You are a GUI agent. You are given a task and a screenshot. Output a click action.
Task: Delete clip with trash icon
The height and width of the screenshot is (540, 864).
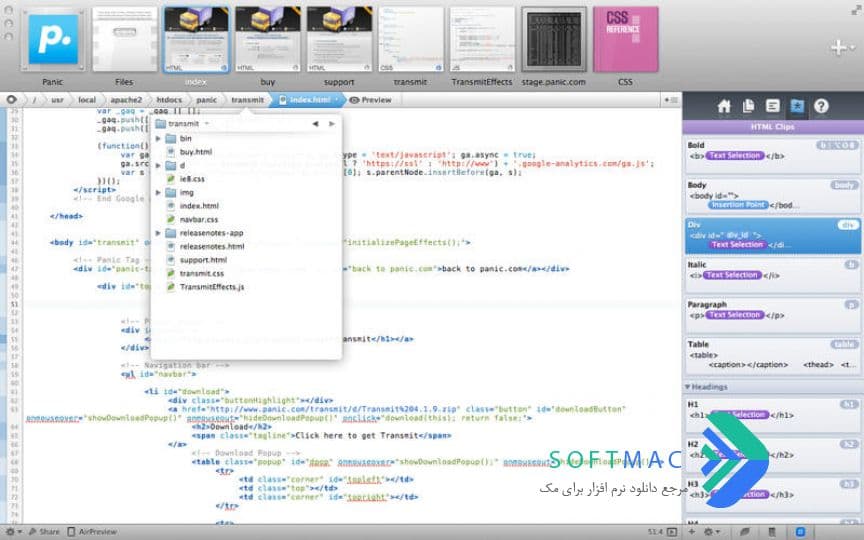pos(772,532)
